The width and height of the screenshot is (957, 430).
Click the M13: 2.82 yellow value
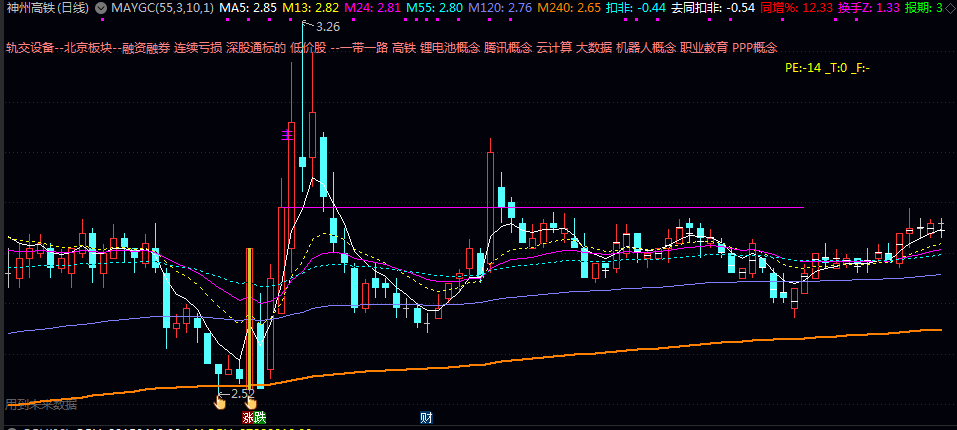click(310, 9)
